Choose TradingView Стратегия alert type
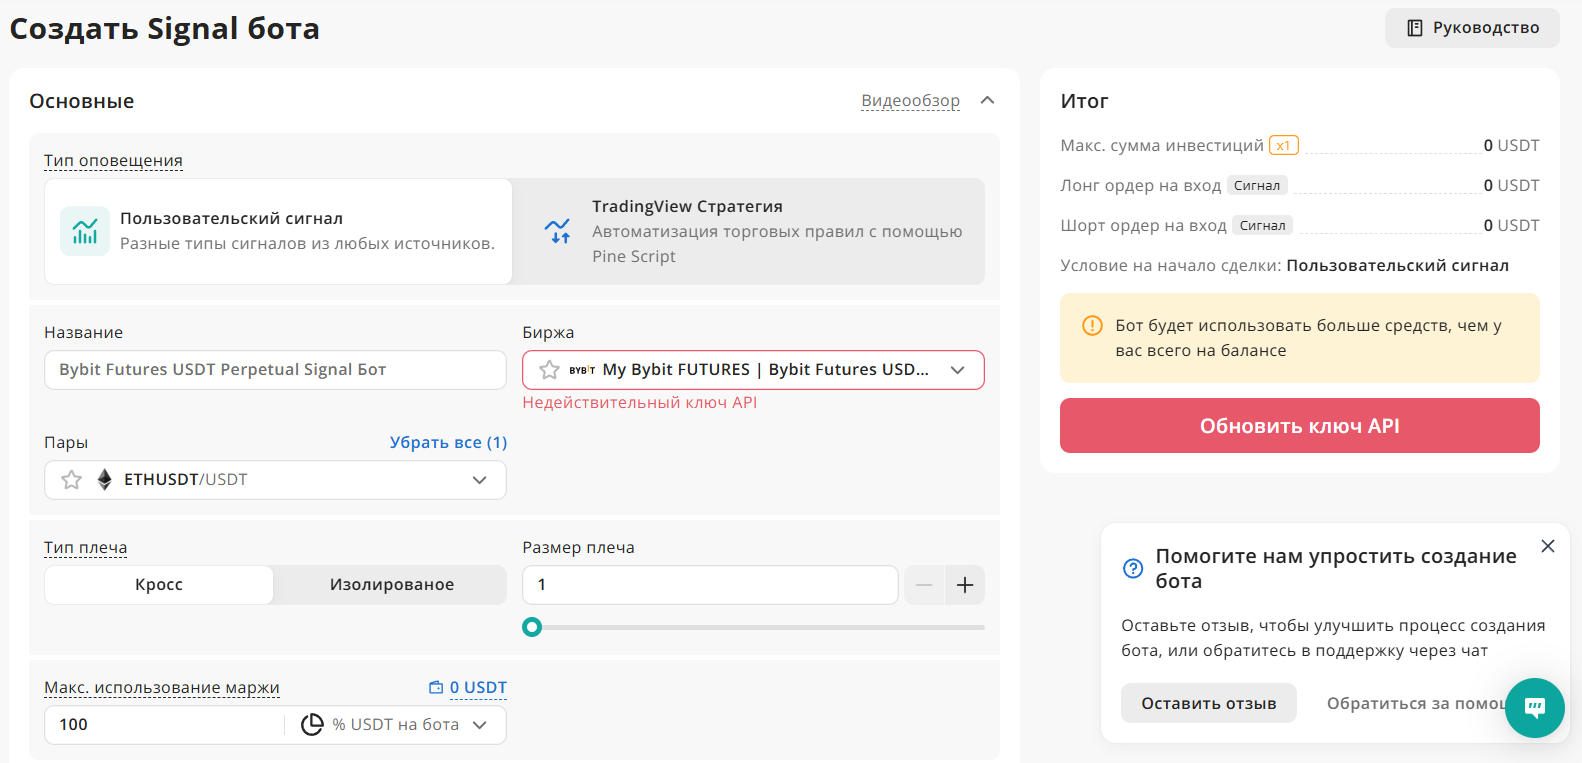The image size is (1582, 763). (748, 231)
